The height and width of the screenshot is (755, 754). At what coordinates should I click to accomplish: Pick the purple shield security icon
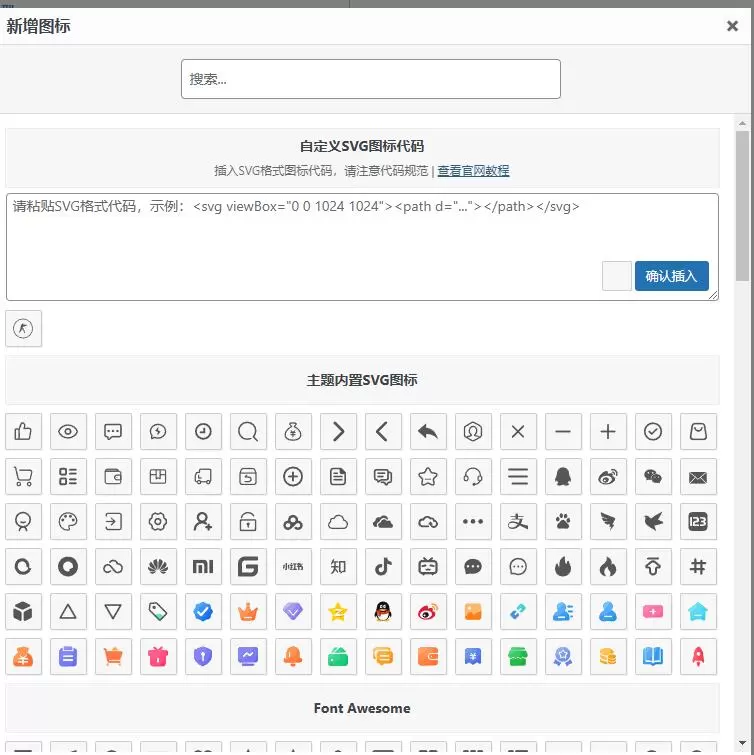pos(203,657)
